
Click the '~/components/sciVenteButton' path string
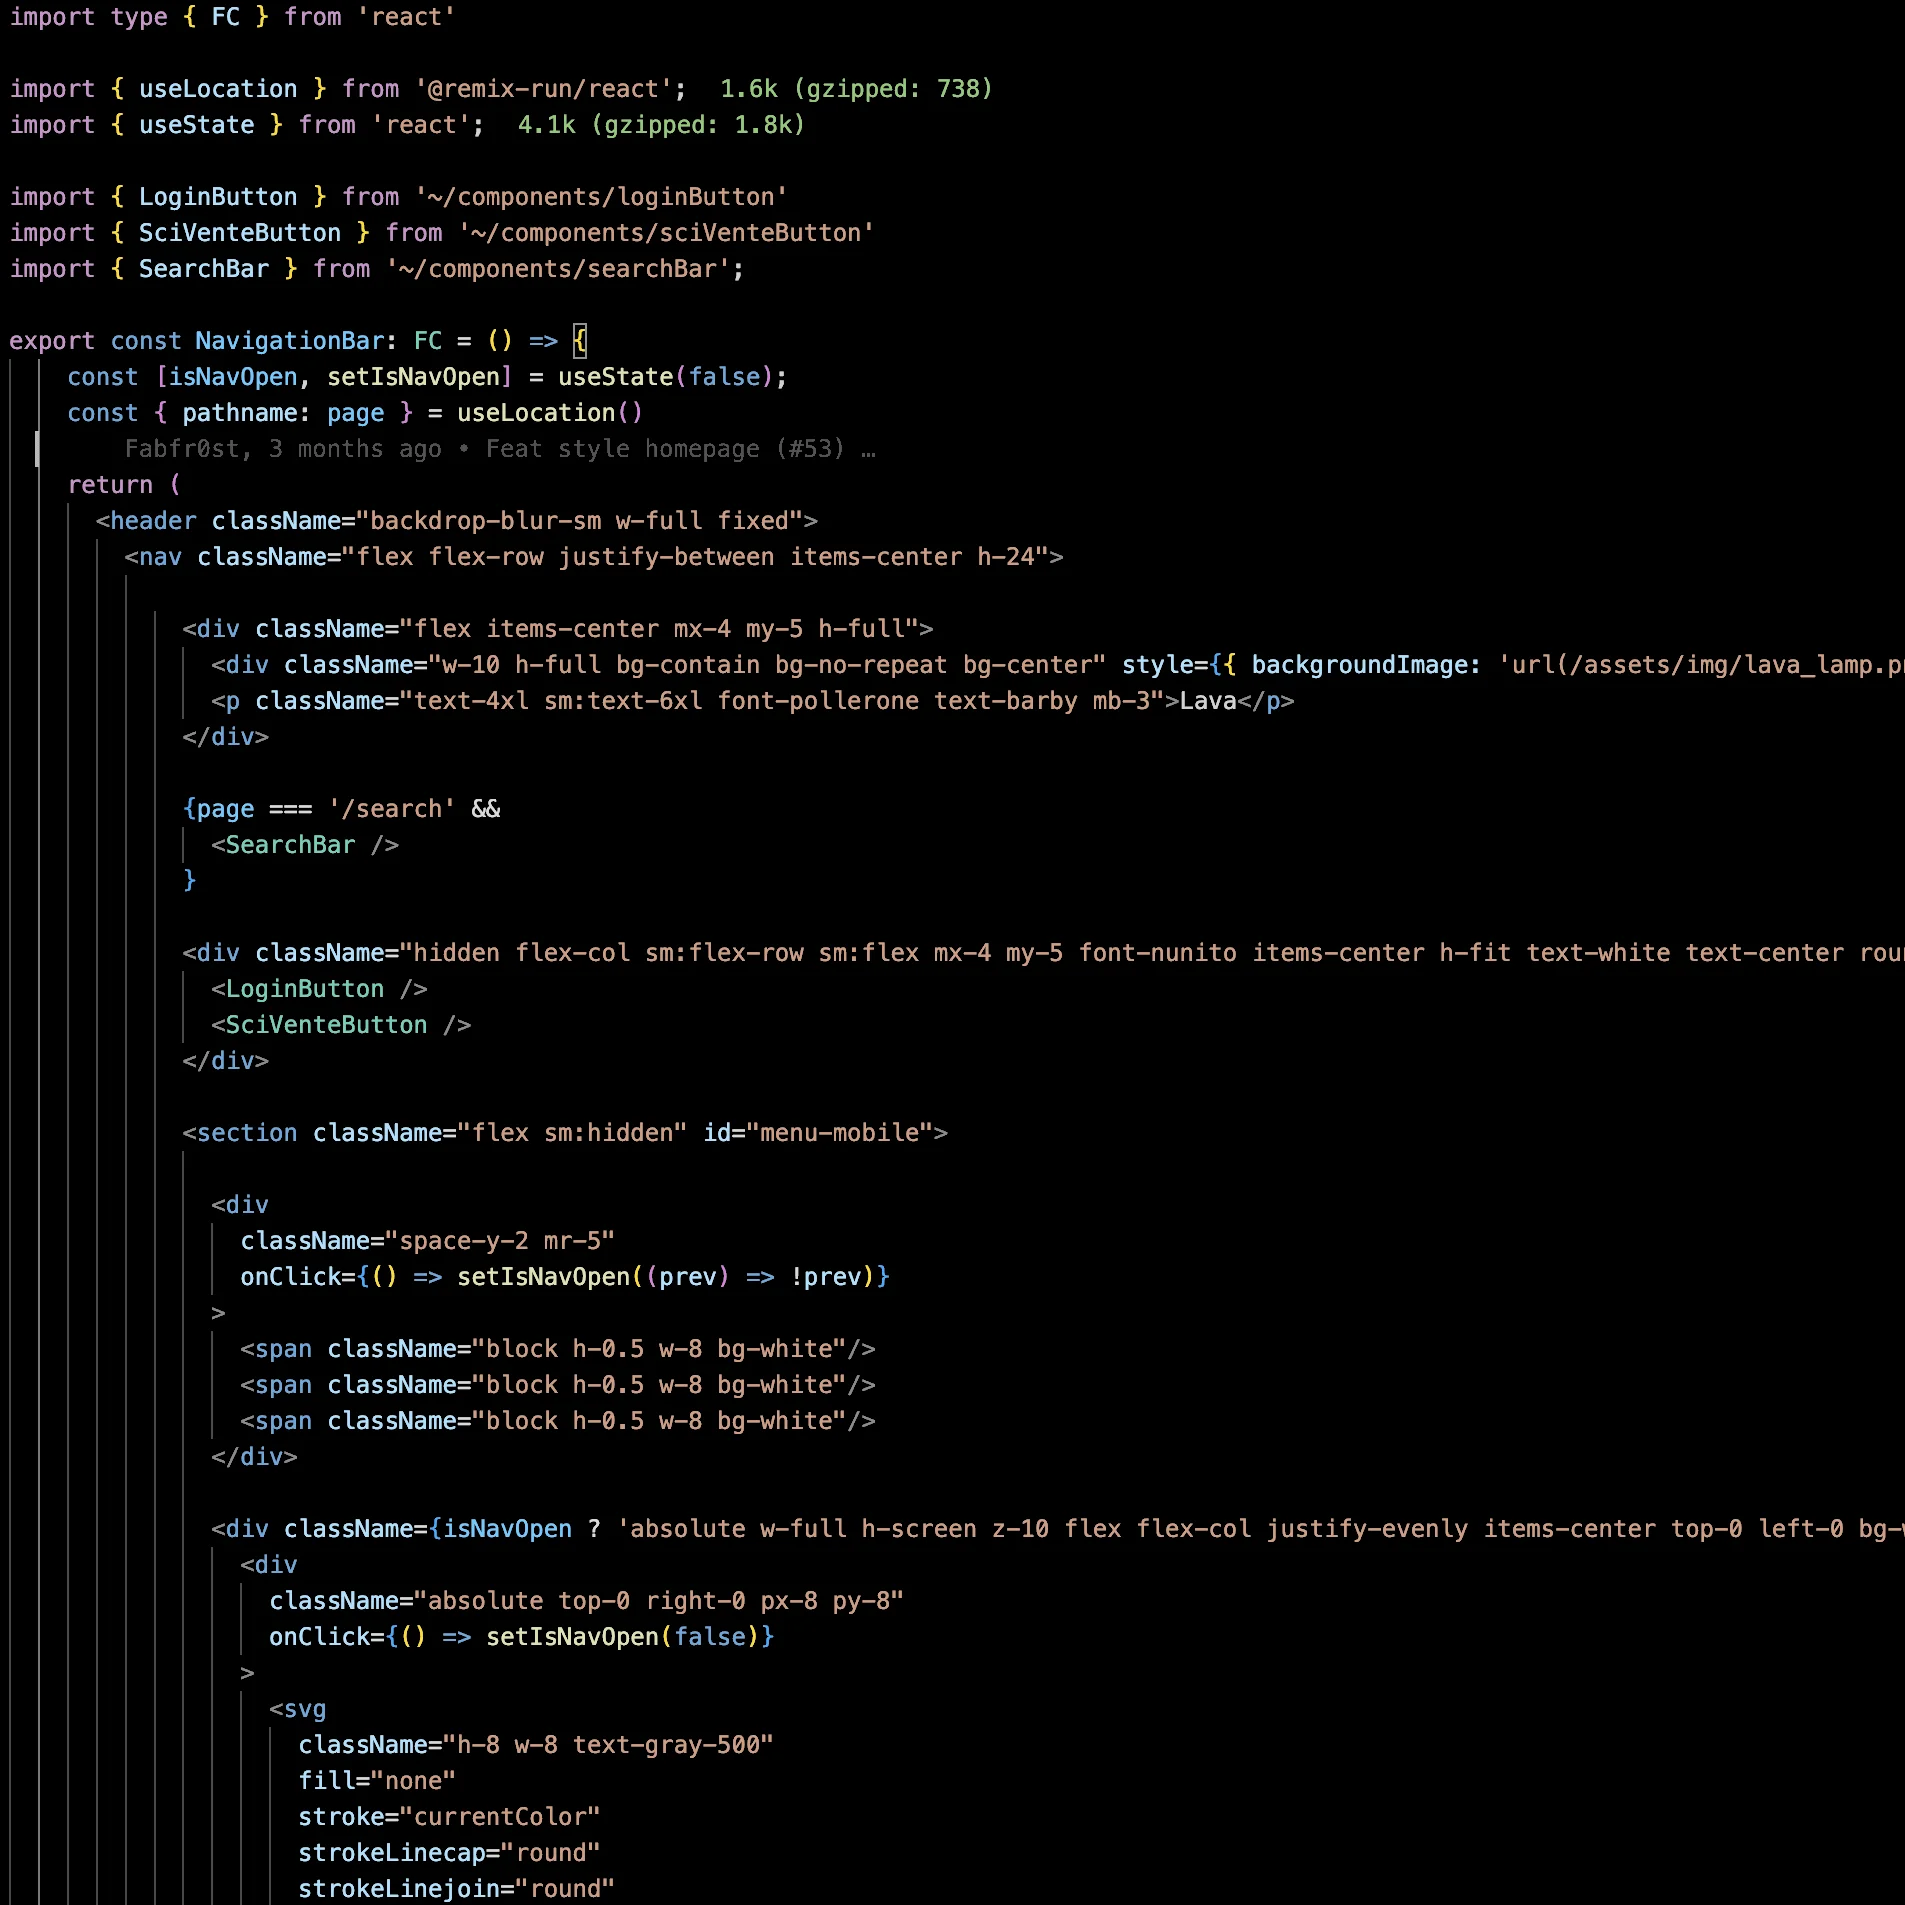(x=666, y=233)
